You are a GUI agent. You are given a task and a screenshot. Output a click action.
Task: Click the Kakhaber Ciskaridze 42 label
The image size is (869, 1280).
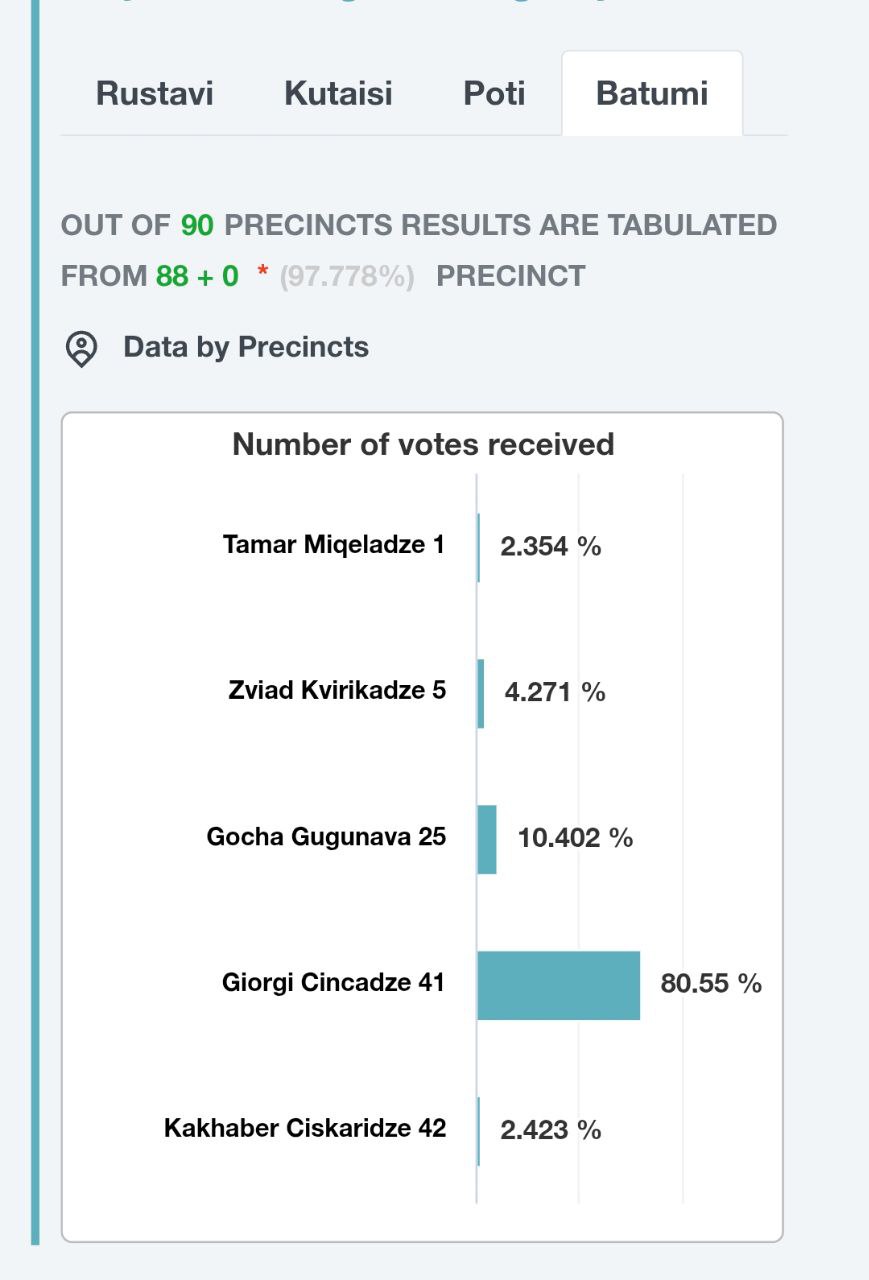point(305,1129)
